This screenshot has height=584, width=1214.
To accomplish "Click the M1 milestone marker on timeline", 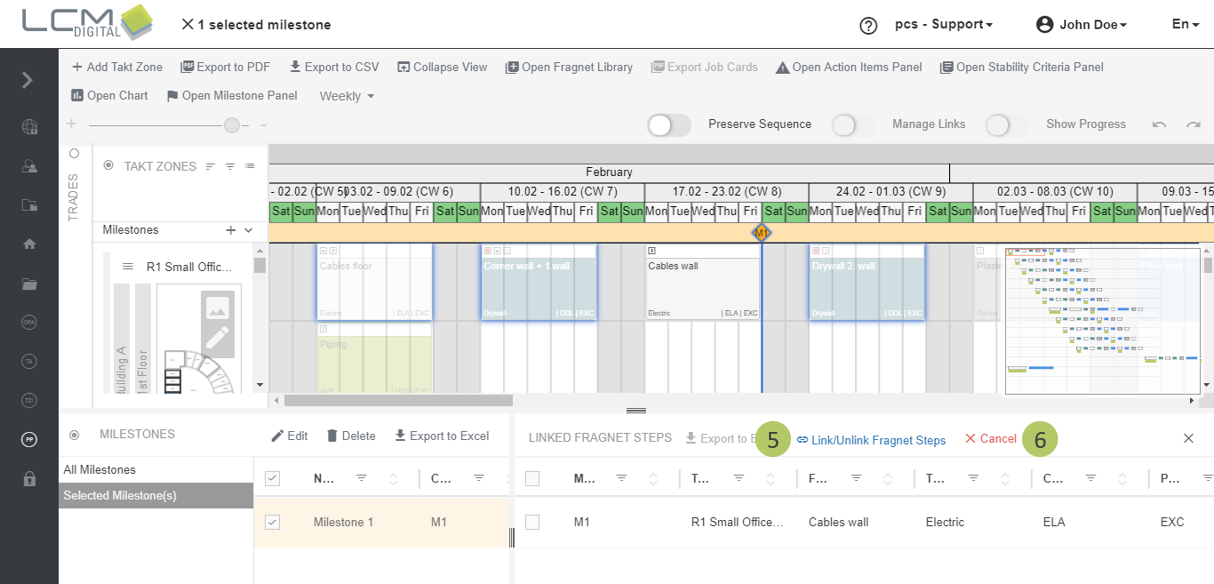I will tap(761, 232).
